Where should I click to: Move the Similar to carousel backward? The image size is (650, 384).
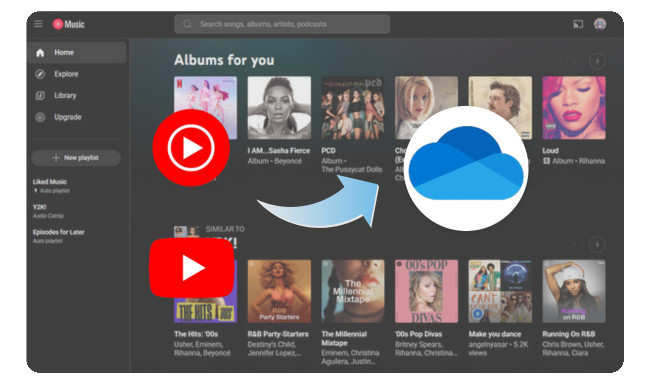point(574,245)
